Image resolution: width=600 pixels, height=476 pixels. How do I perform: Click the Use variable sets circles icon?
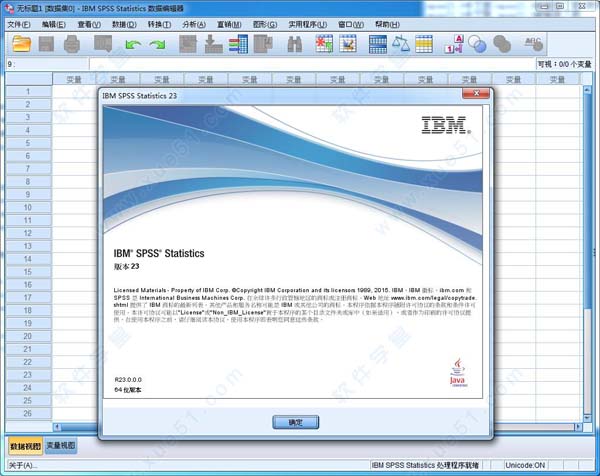[x=477, y=44]
